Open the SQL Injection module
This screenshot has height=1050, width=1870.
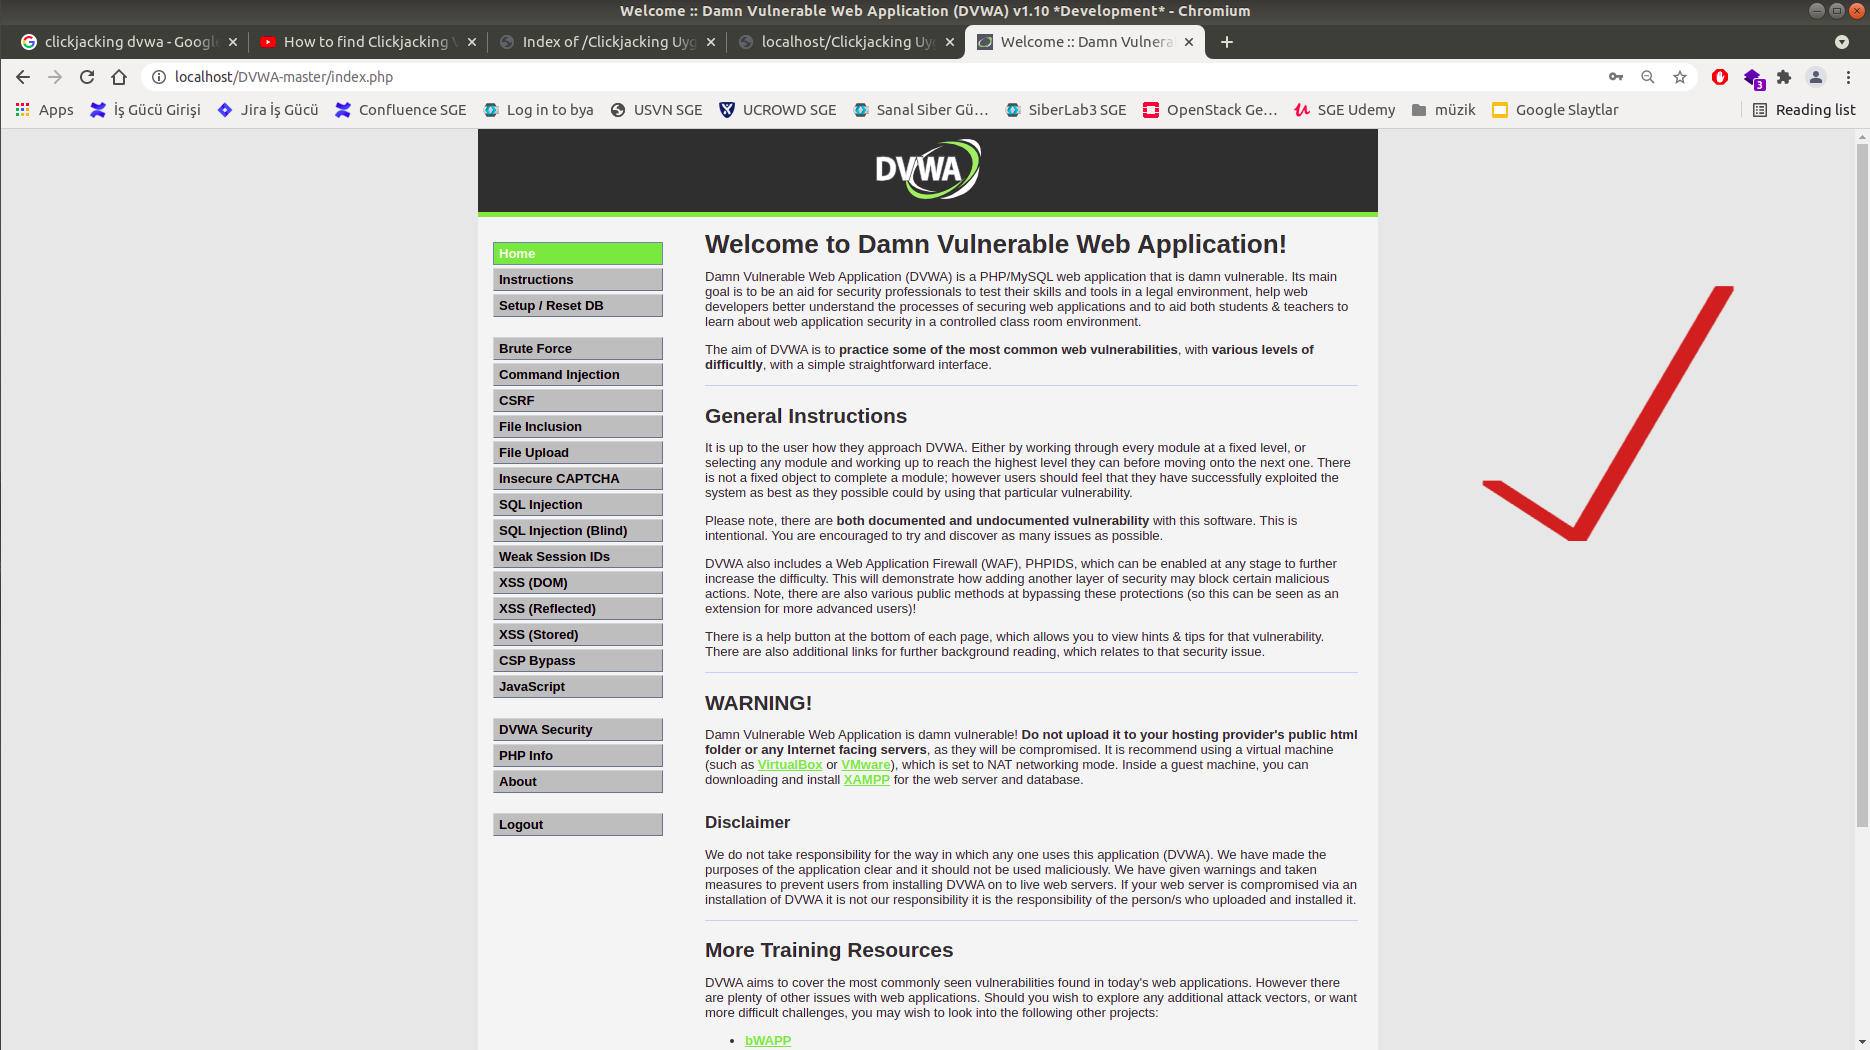(x=578, y=505)
